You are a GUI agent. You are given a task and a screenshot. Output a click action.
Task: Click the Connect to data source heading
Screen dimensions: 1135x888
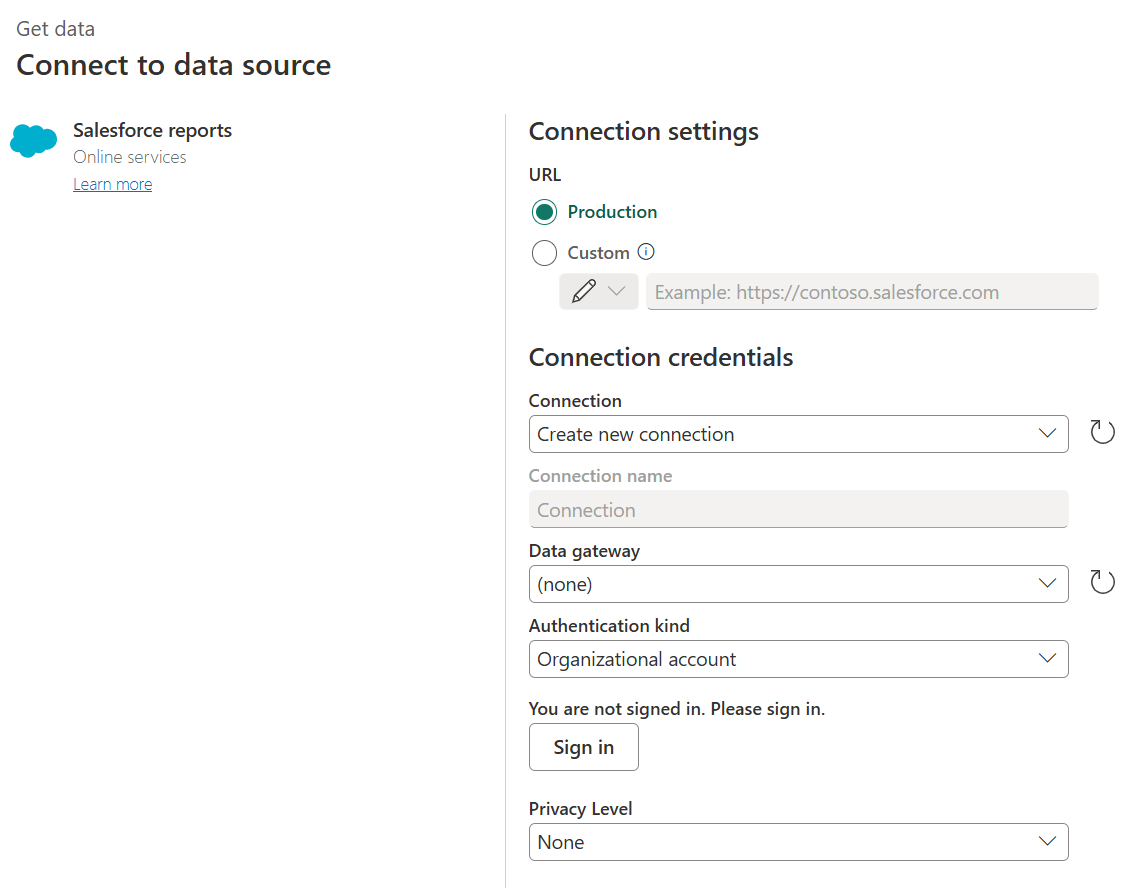pos(173,65)
